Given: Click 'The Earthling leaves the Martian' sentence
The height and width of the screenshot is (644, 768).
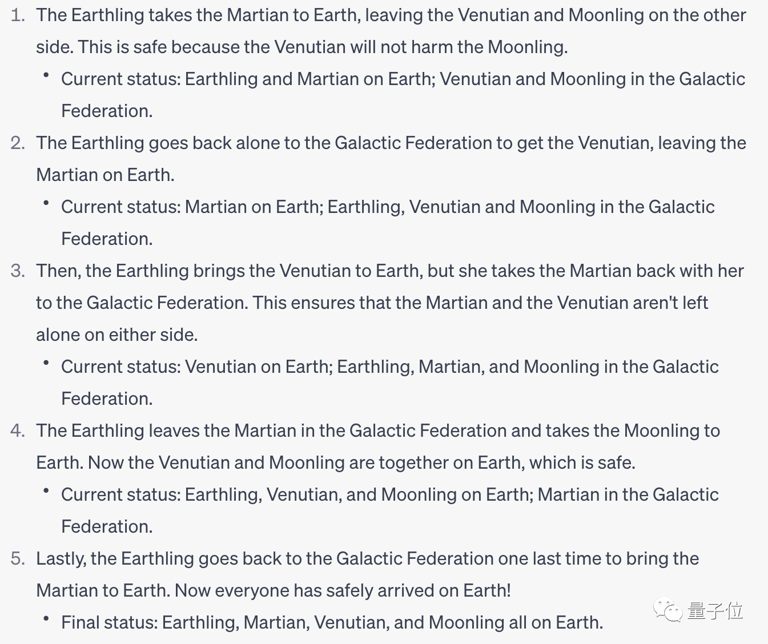Looking at the screenshot, I should (270, 431).
